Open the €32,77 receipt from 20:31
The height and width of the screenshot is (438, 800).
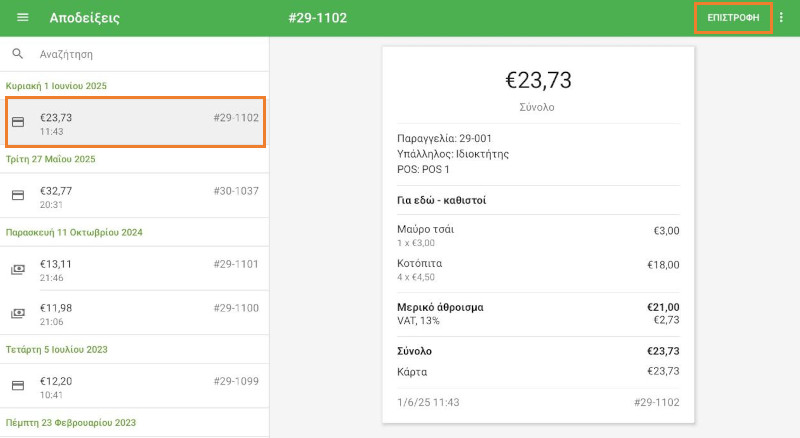(135, 195)
